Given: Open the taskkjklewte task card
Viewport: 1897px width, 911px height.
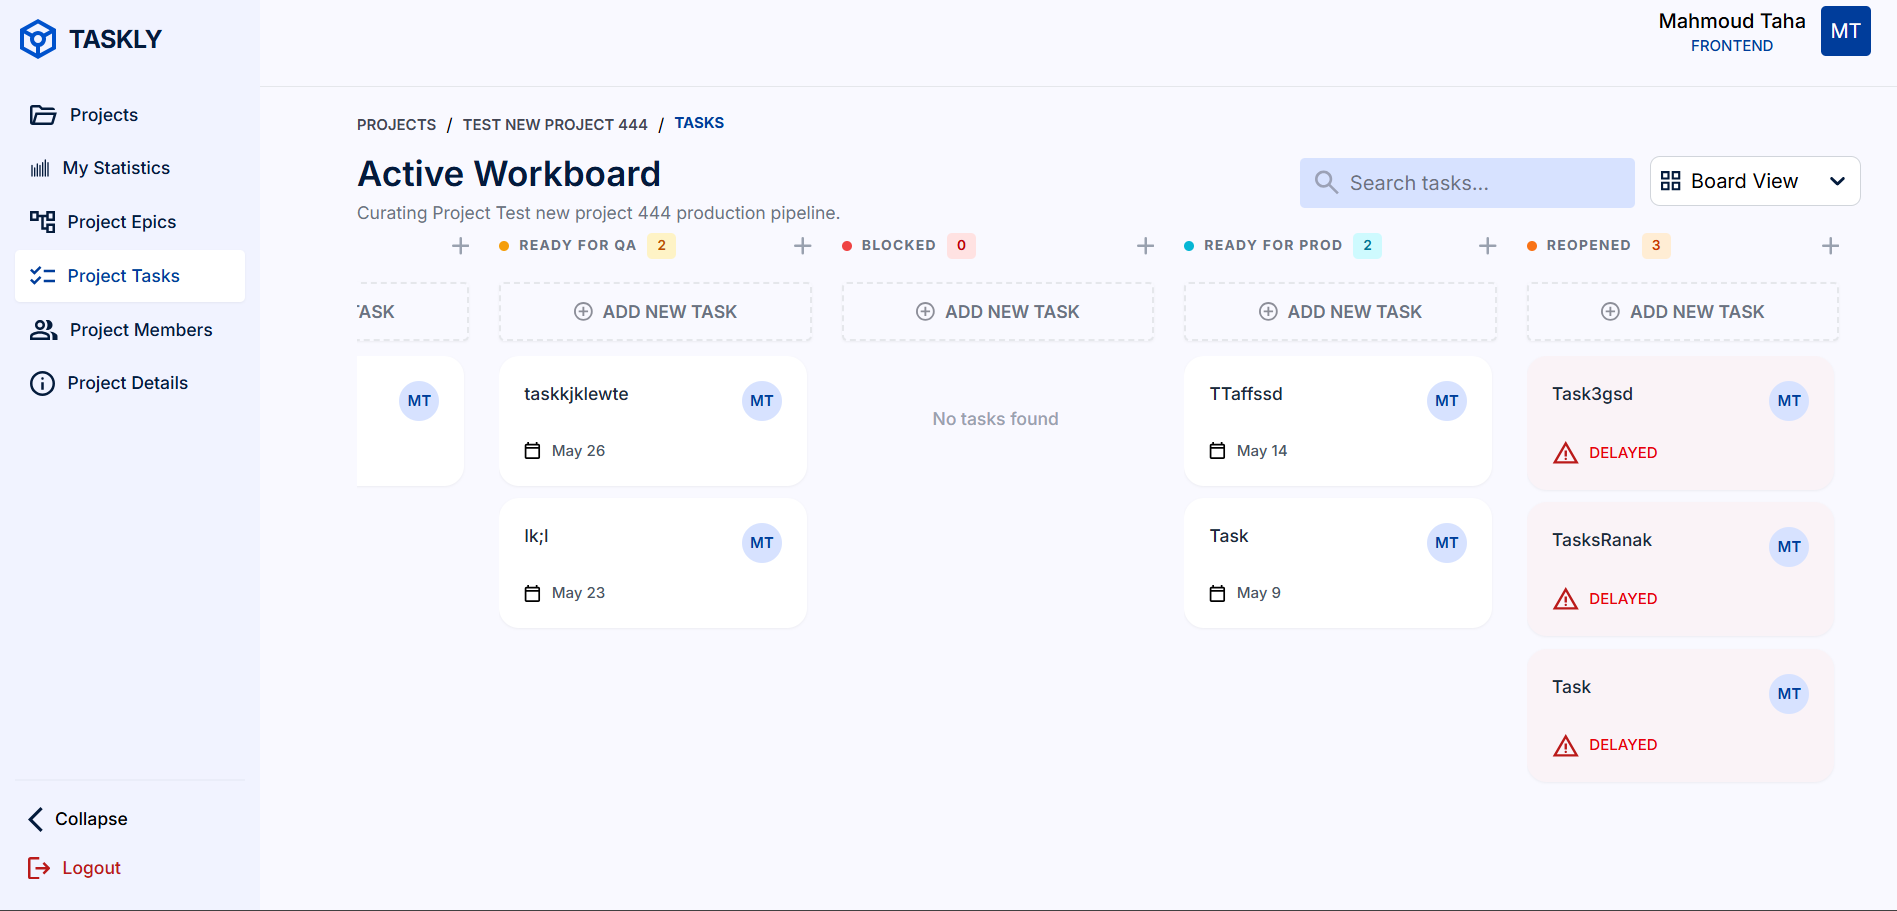Looking at the screenshot, I should (x=652, y=421).
